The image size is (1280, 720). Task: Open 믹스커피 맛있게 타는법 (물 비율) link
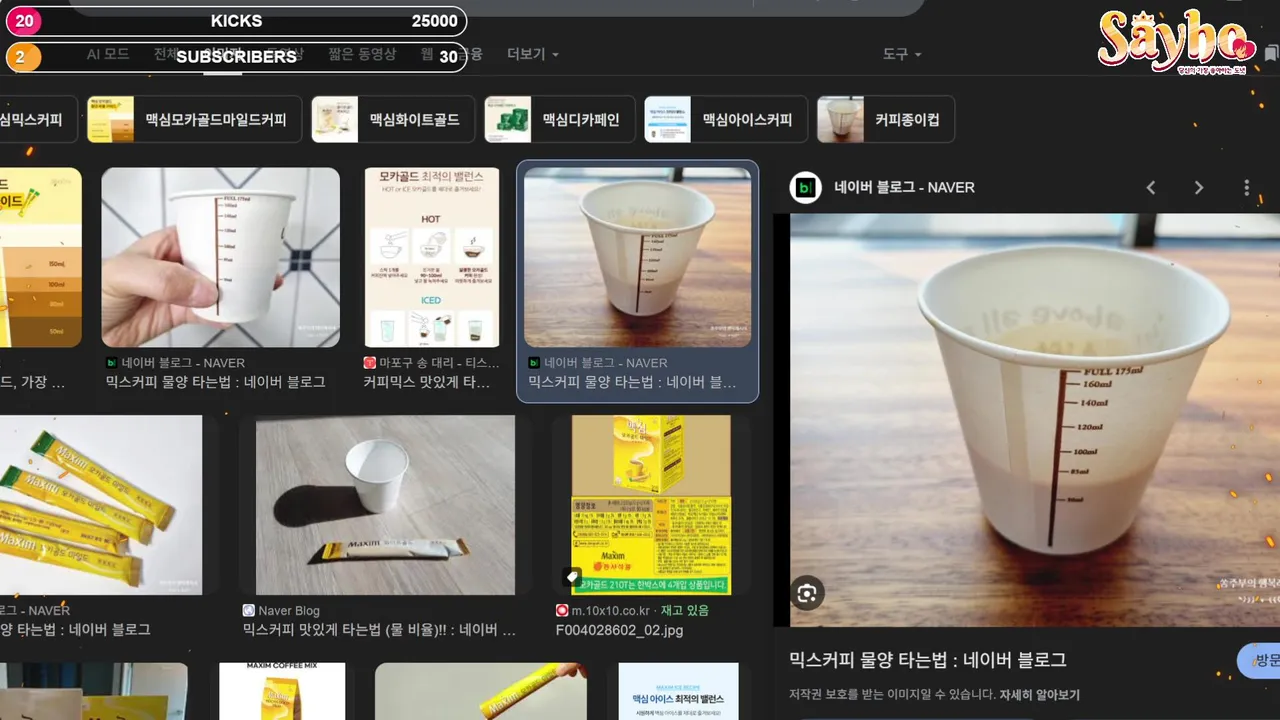(380, 630)
